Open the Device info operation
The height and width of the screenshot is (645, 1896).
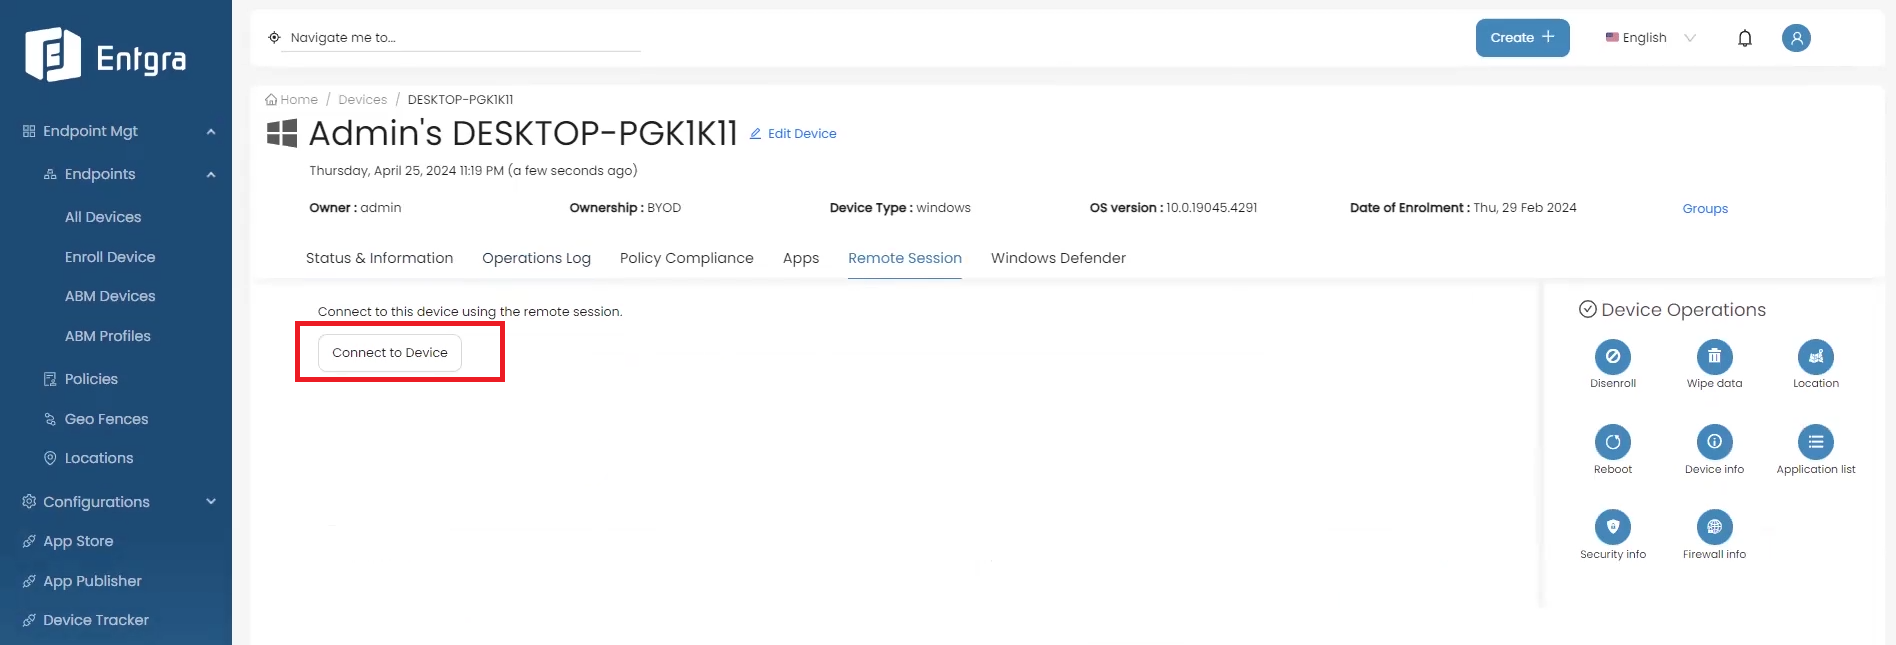(1714, 442)
